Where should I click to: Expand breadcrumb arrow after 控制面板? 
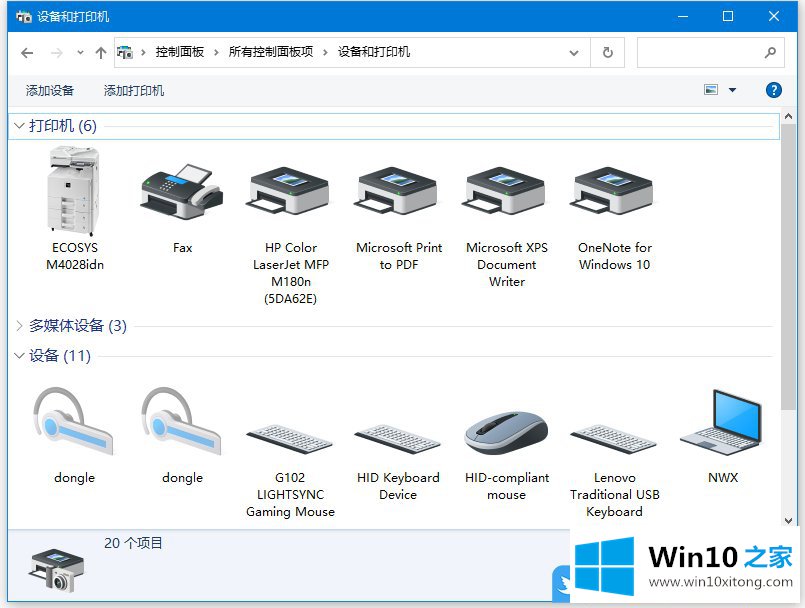pos(216,52)
